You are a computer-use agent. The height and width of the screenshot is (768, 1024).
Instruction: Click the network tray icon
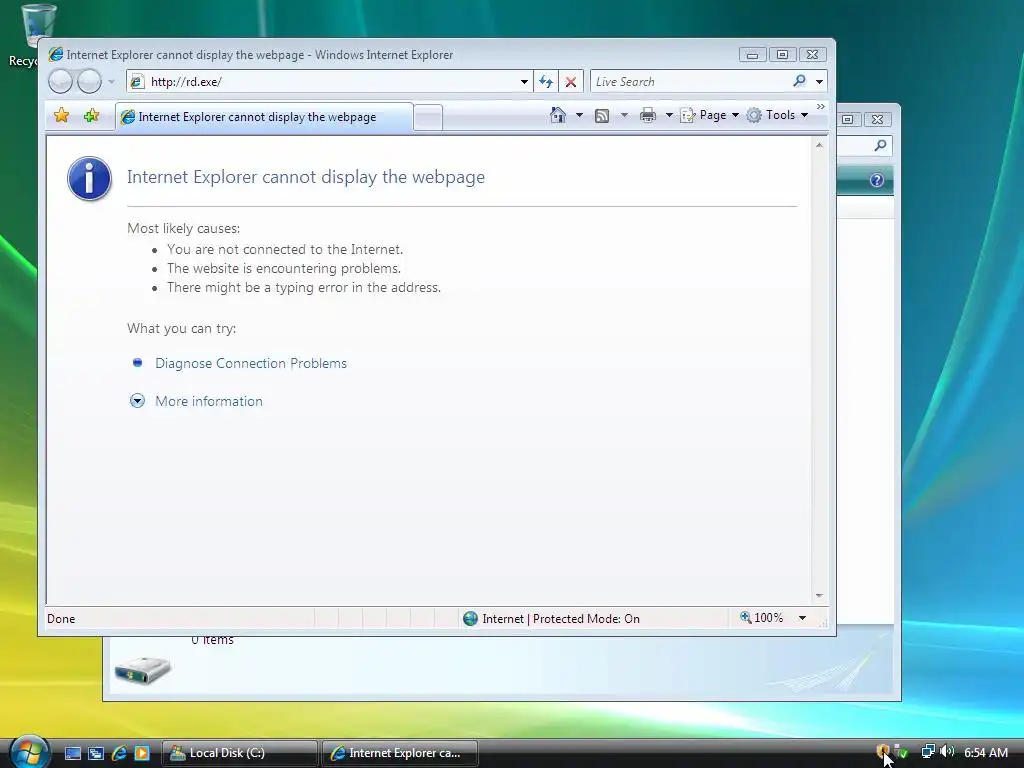tap(927, 752)
